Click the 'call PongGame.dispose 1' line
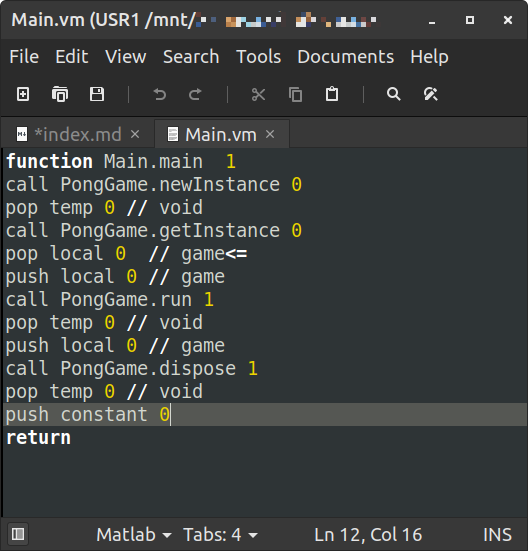This screenshot has height=551, width=528. pyautogui.click(x=132, y=369)
